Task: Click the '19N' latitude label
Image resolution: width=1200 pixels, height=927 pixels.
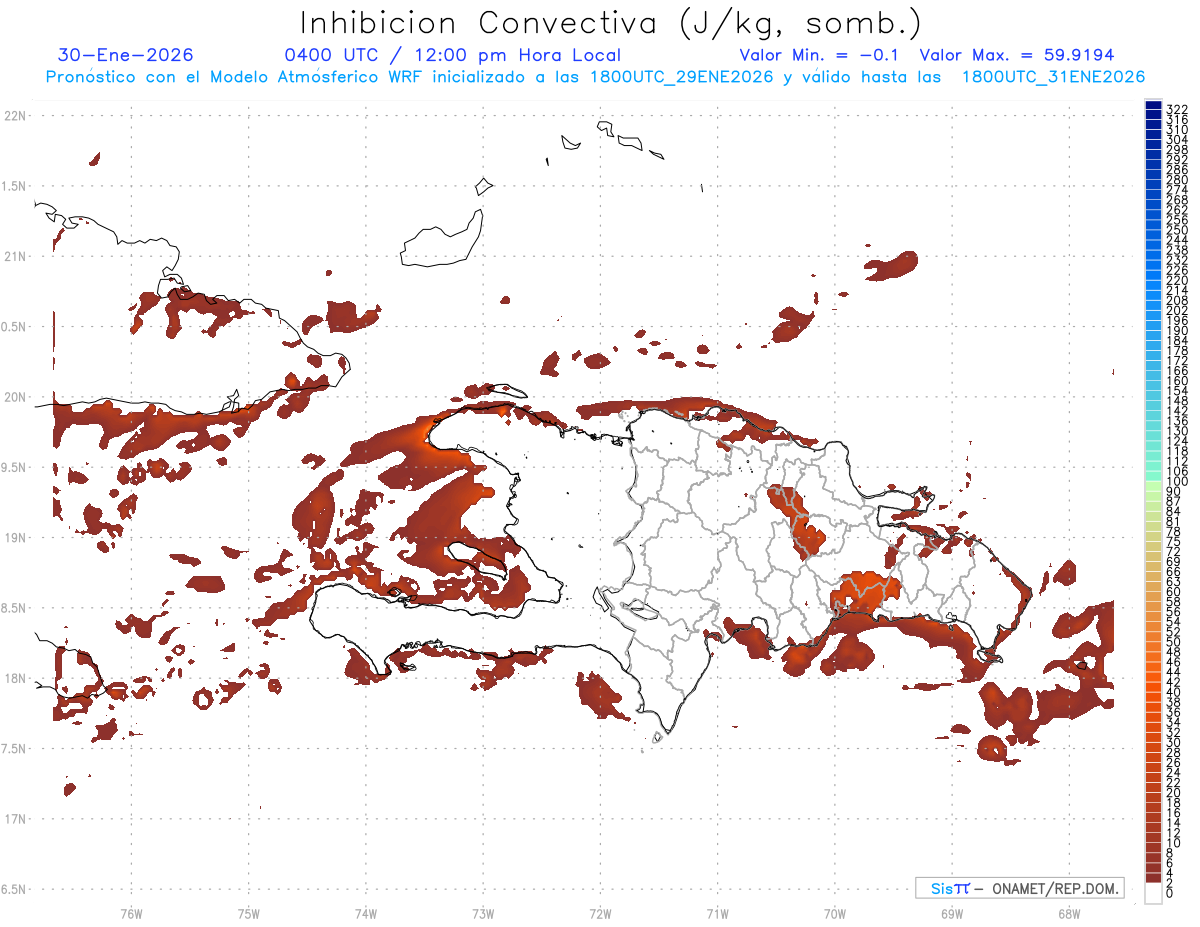Action: (x=15, y=538)
